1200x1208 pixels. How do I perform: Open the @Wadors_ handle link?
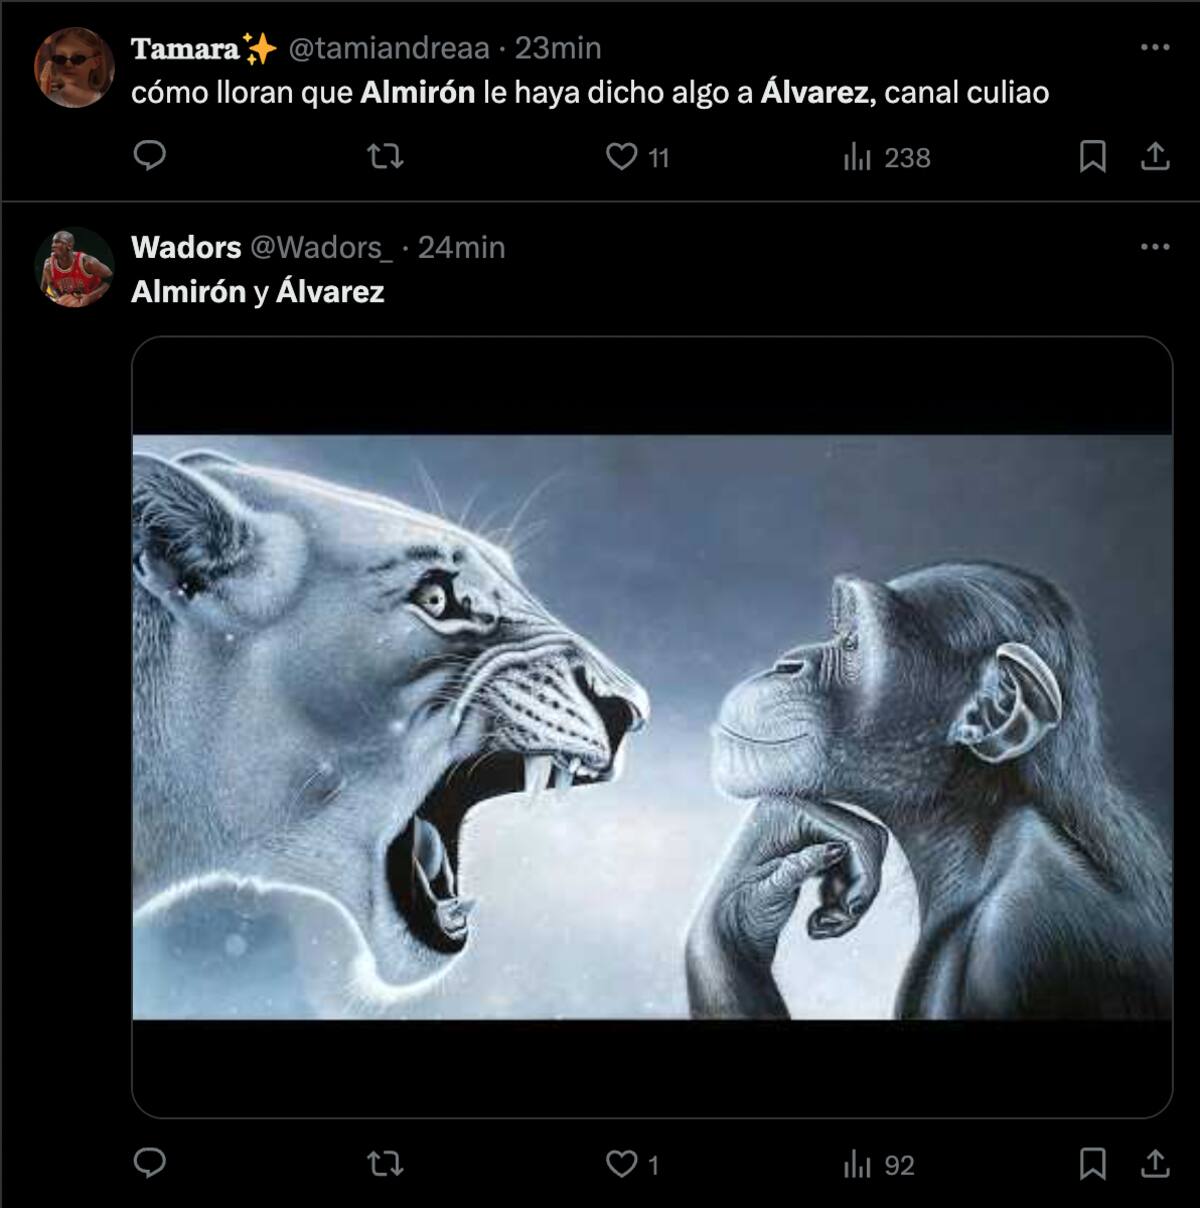pyautogui.click(x=321, y=248)
